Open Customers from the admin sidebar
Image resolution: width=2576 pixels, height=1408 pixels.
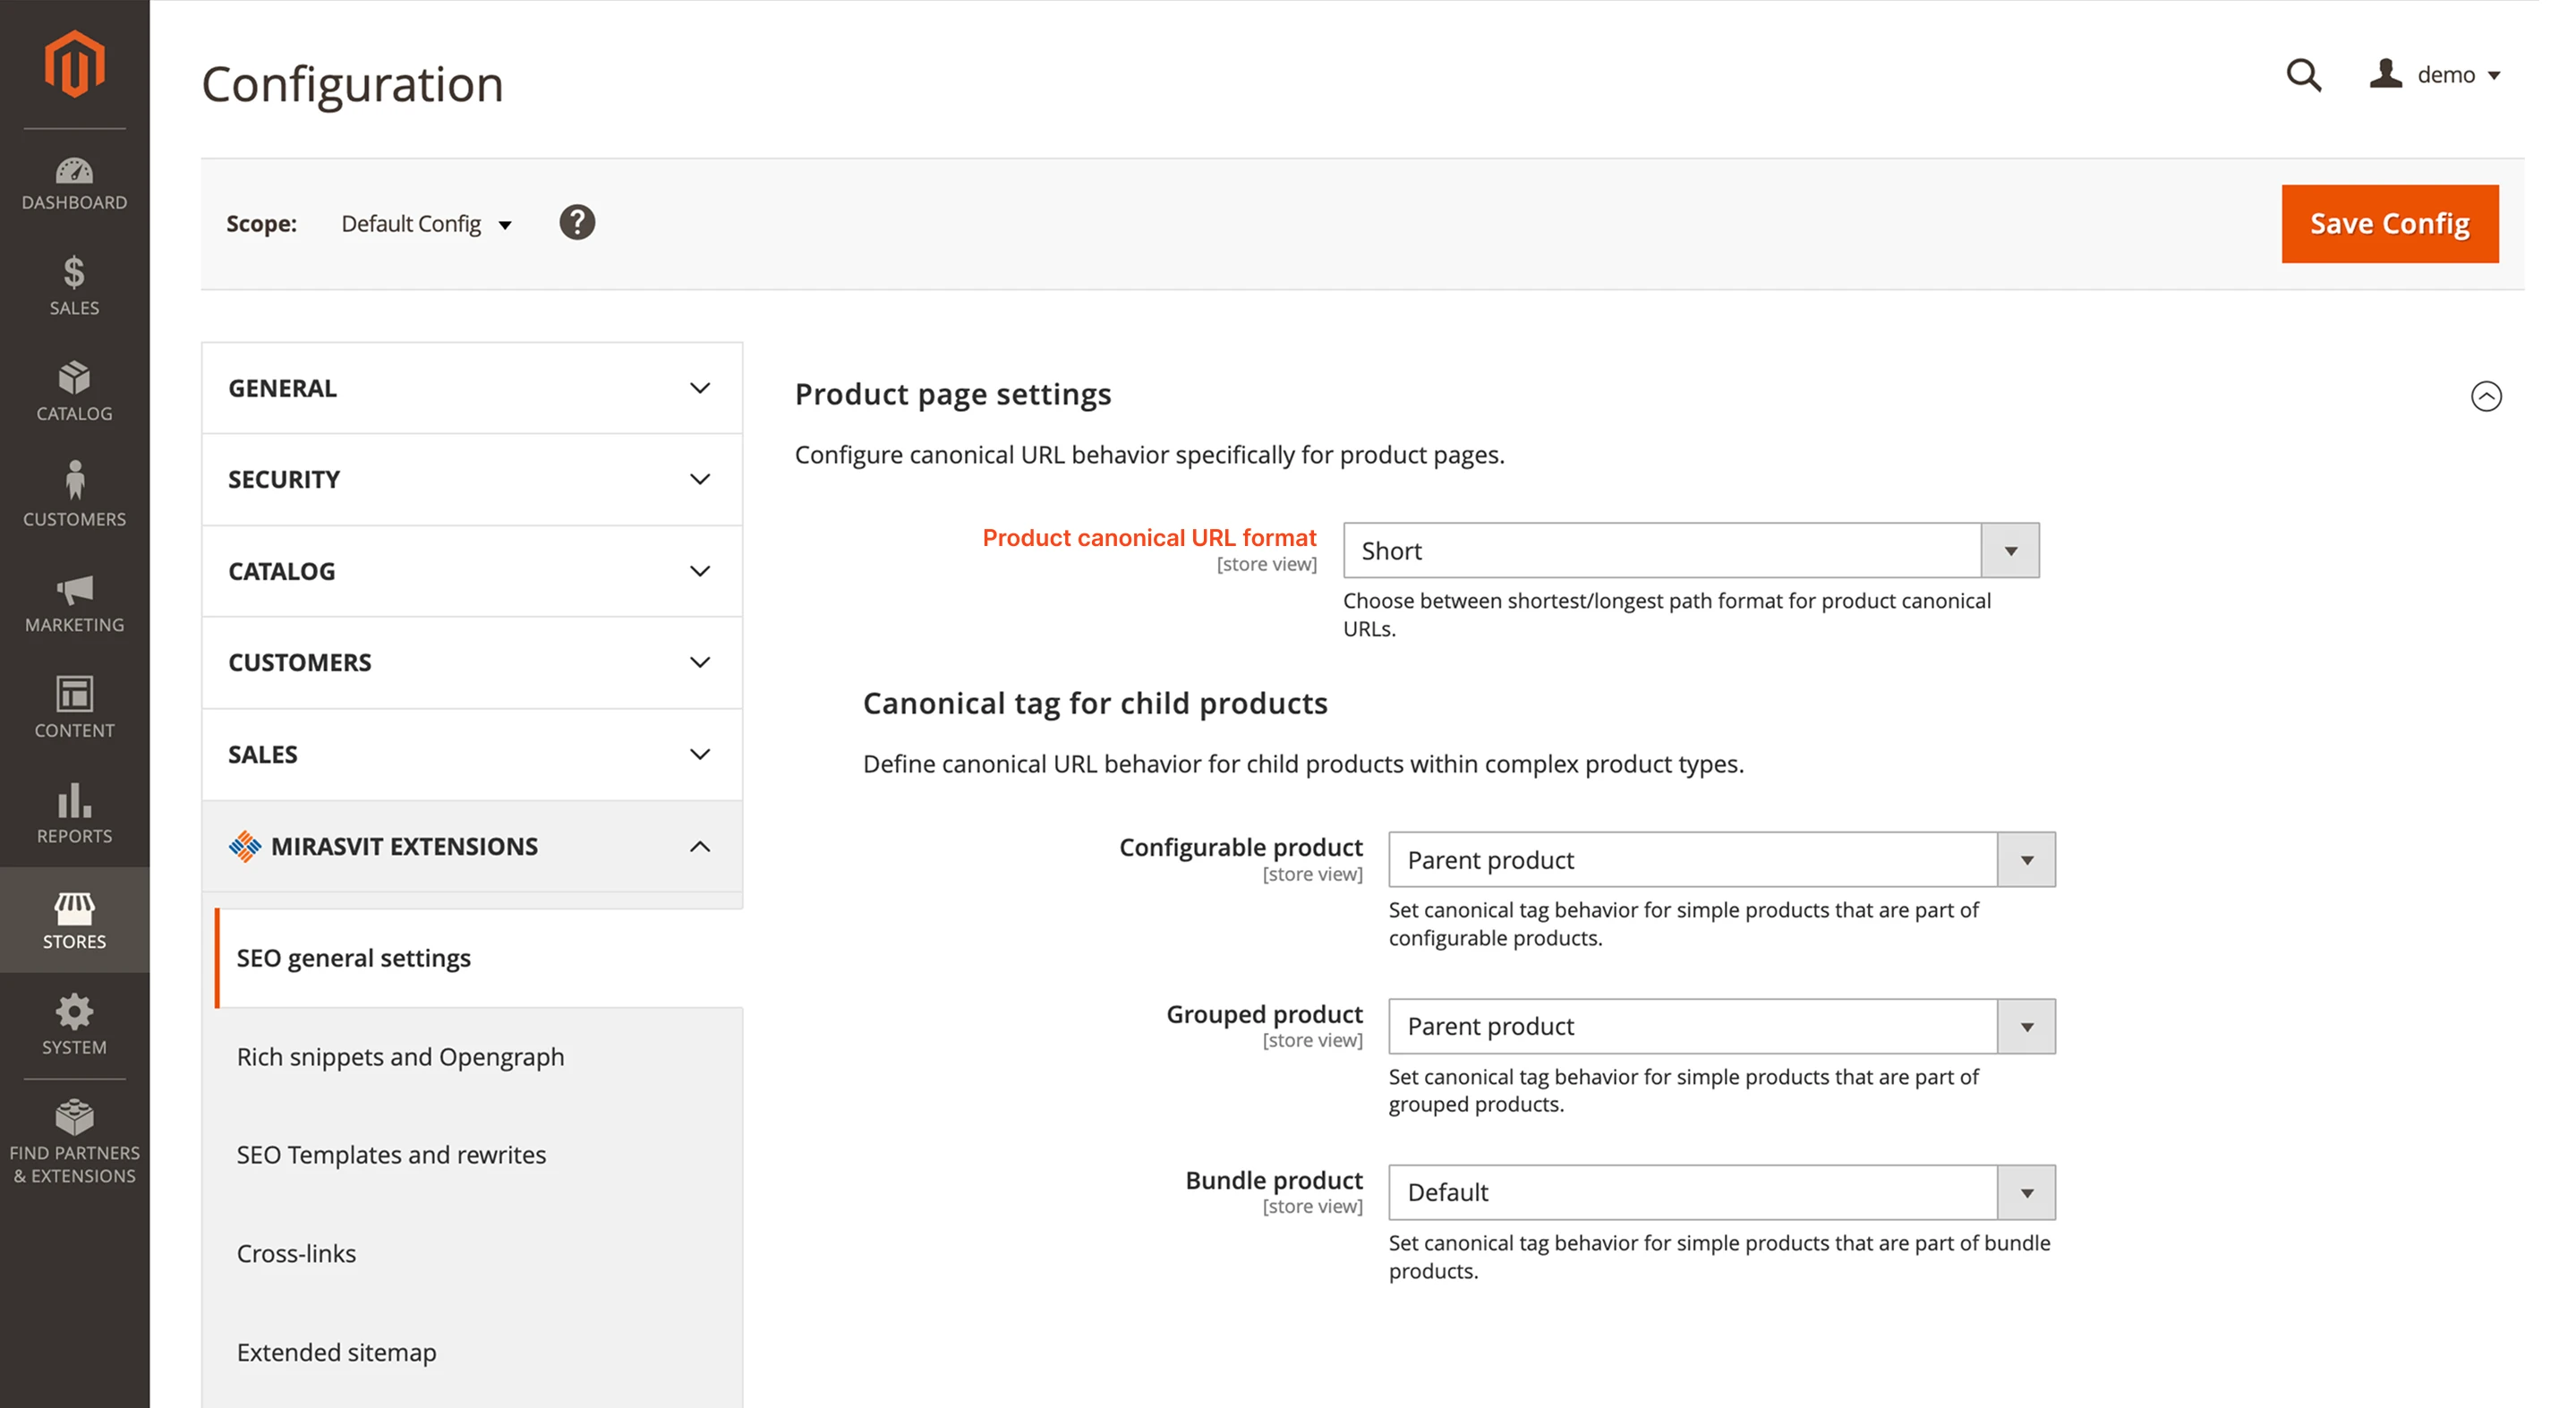74,494
